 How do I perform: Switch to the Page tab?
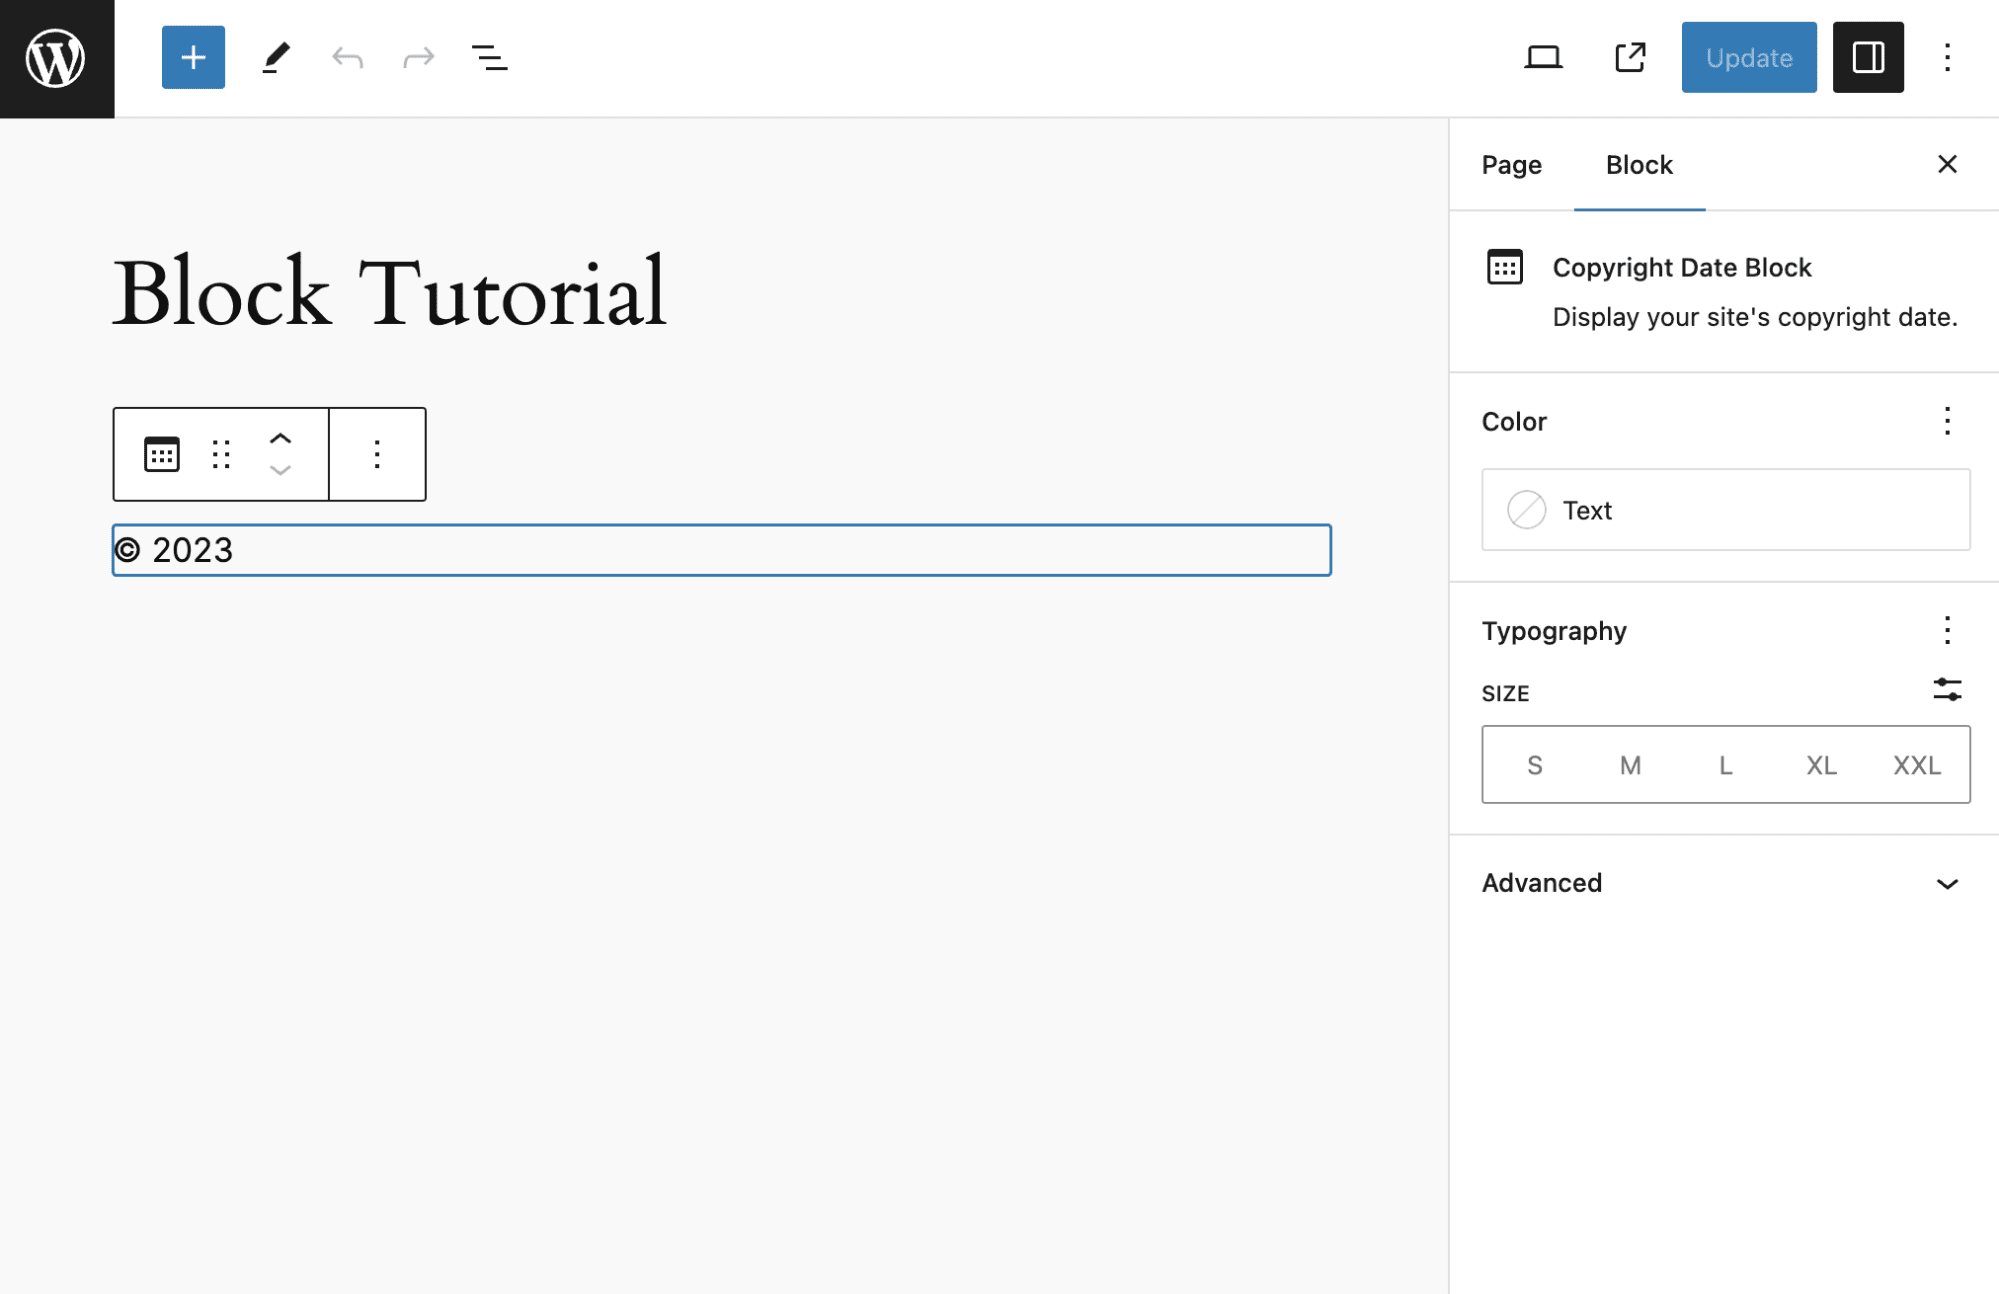(1511, 165)
